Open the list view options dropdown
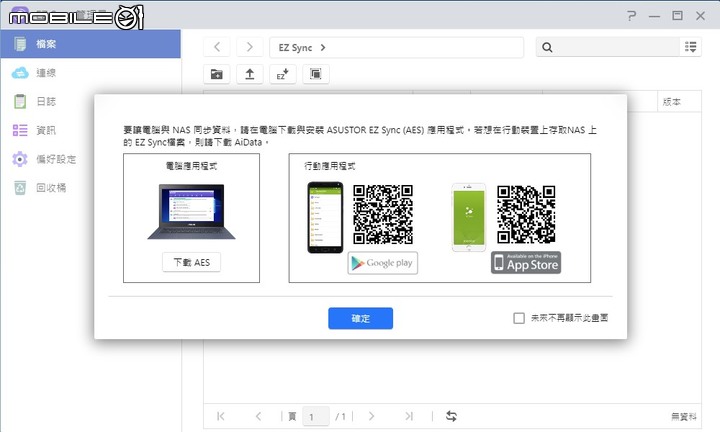This screenshot has height=432, width=720. click(x=690, y=47)
